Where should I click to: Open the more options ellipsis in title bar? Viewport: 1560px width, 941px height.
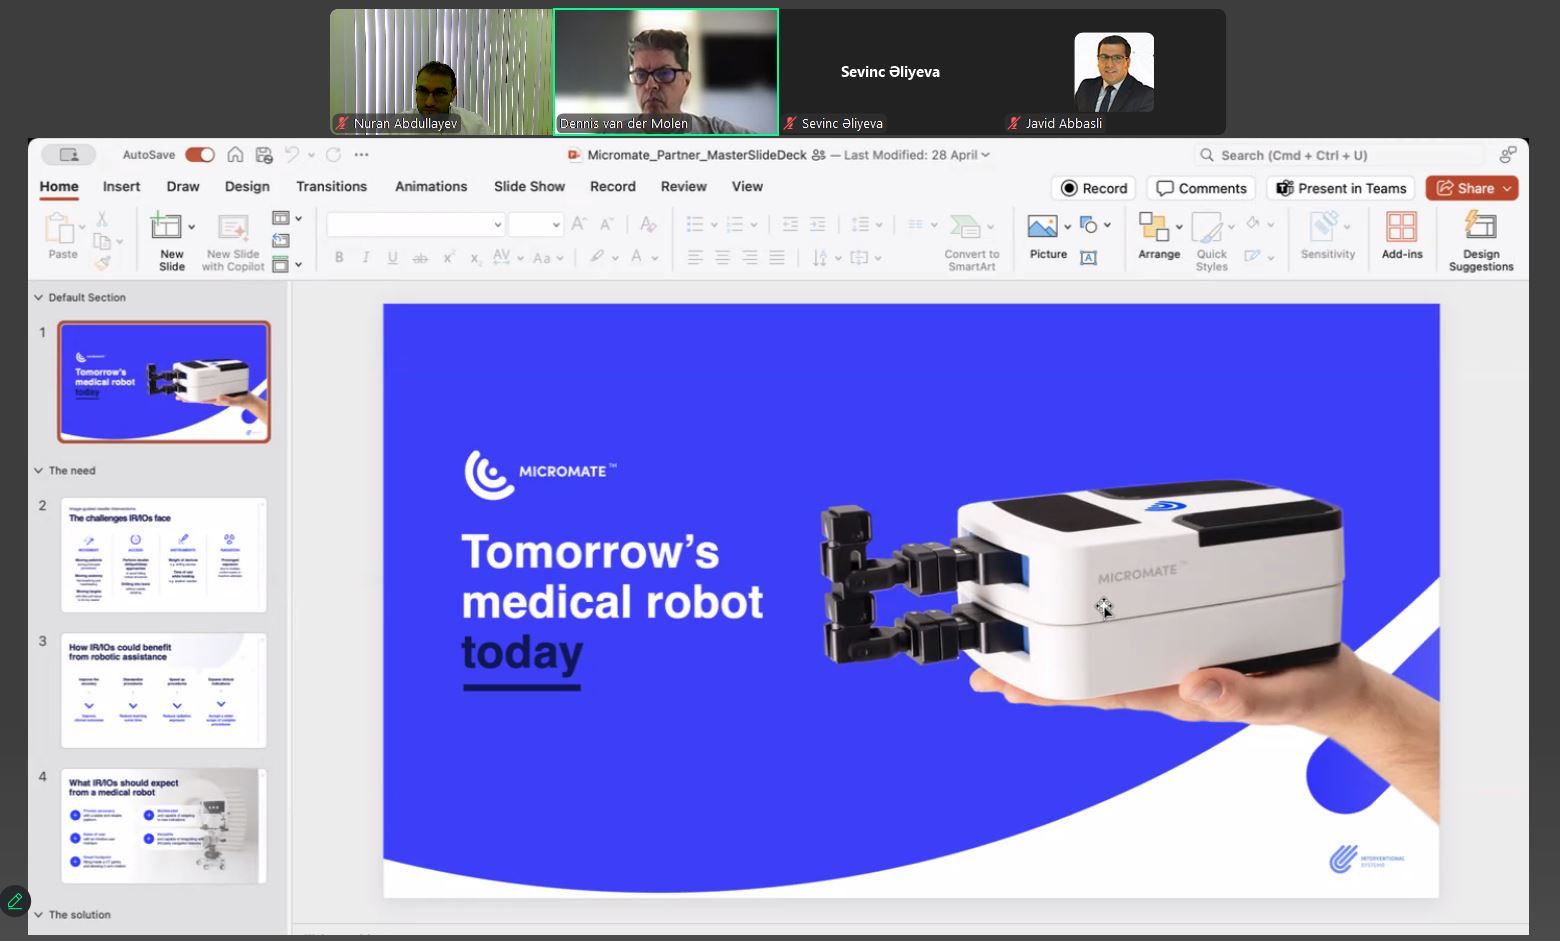[x=362, y=155]
